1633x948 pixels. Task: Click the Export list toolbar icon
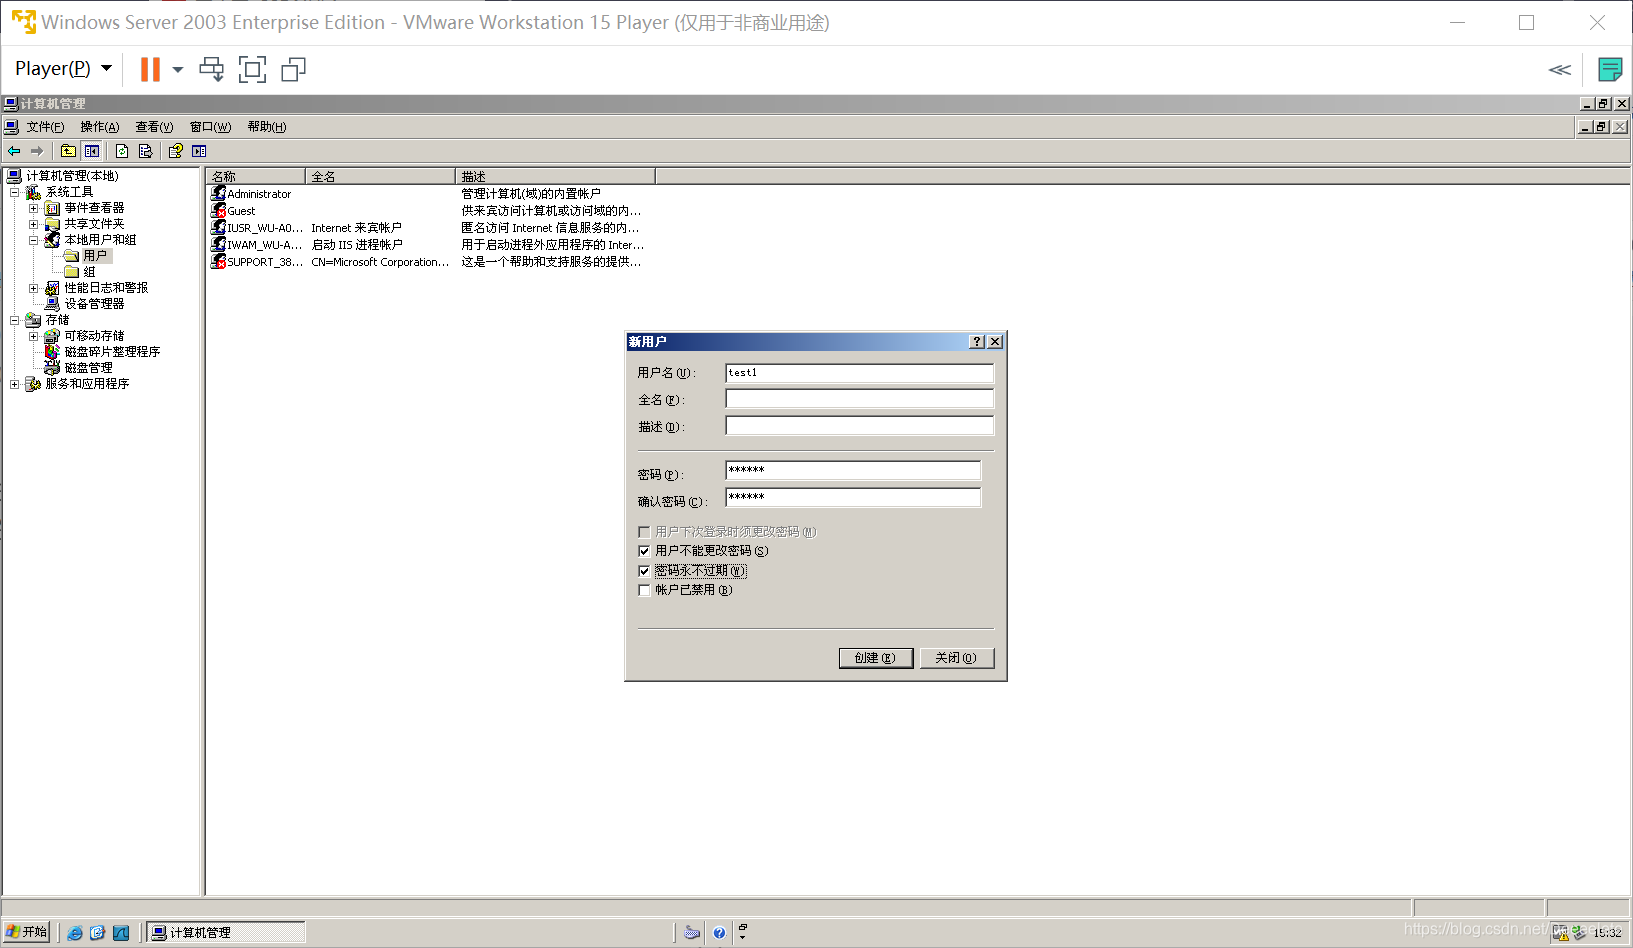click(146, 151)
